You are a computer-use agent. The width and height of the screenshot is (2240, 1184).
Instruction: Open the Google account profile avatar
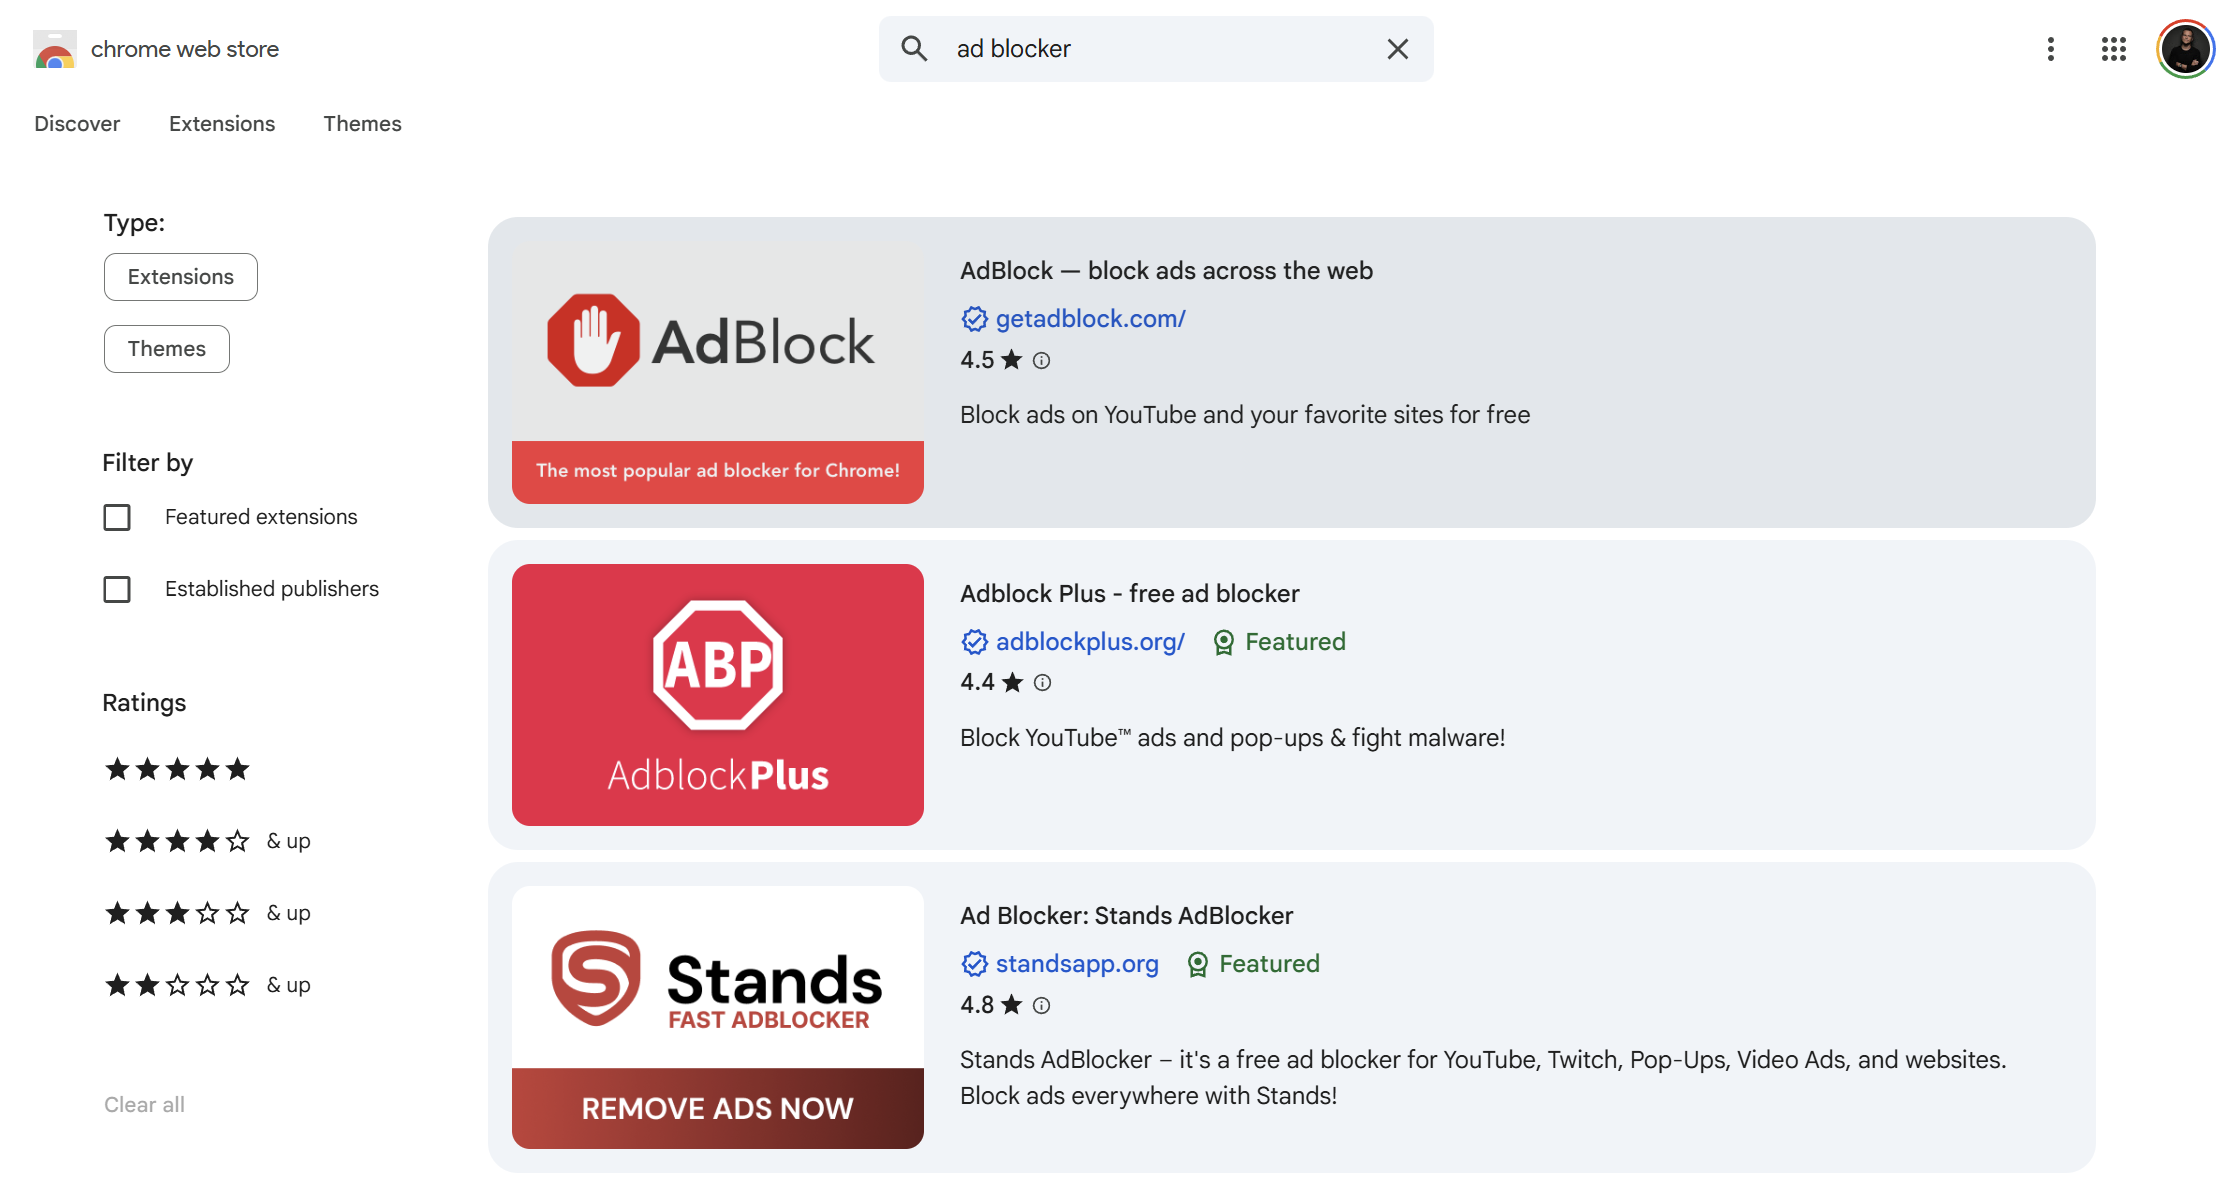click(2185, 49)
